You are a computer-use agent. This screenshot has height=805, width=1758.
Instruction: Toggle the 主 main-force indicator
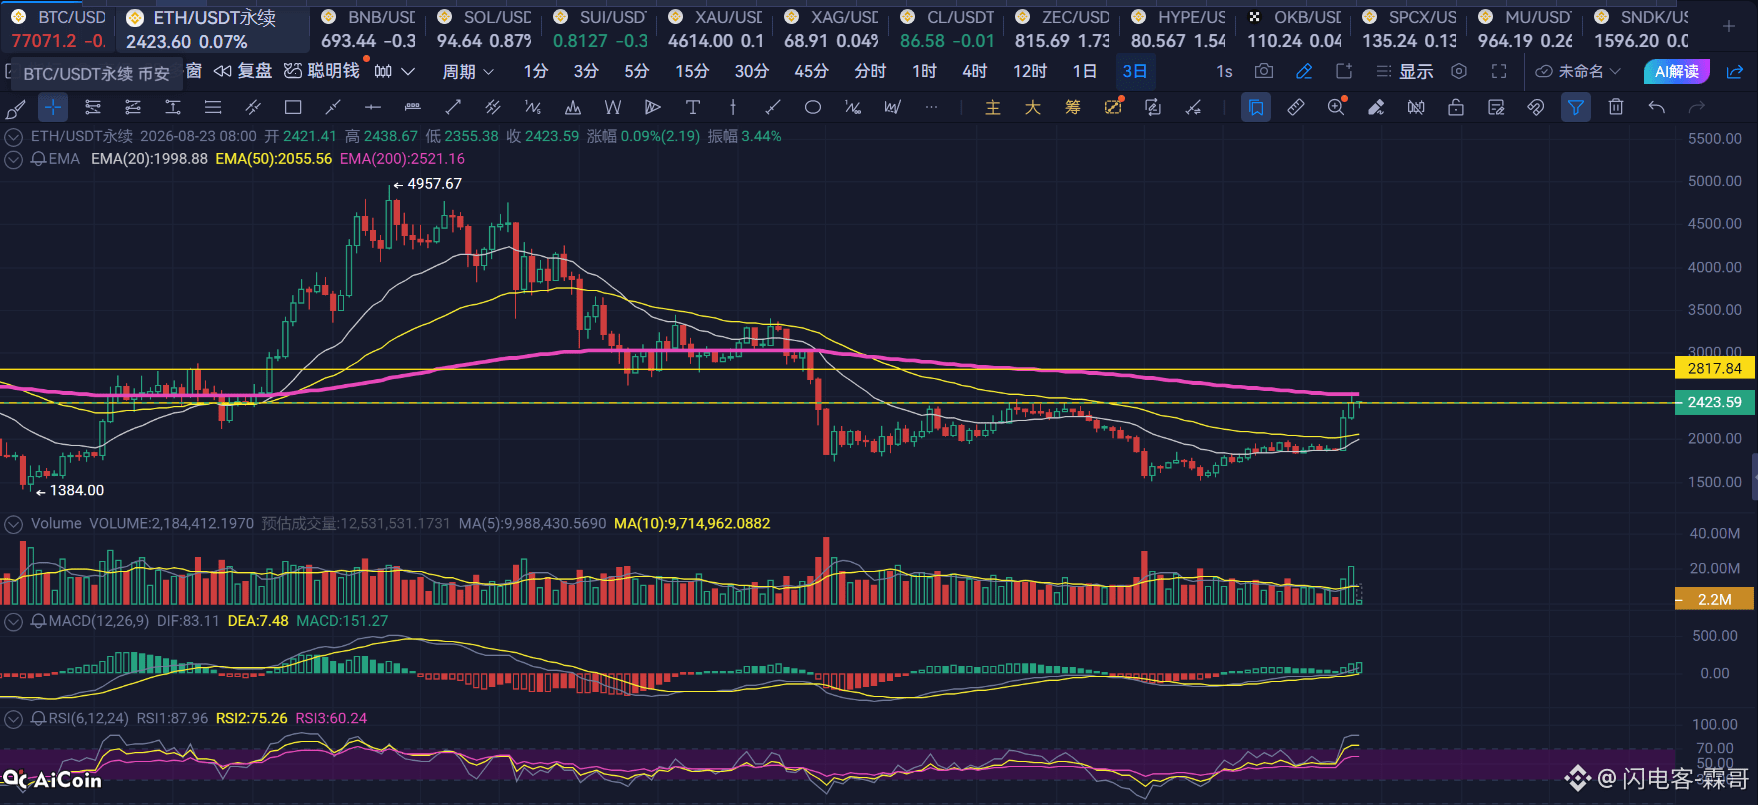coord(993,107)
